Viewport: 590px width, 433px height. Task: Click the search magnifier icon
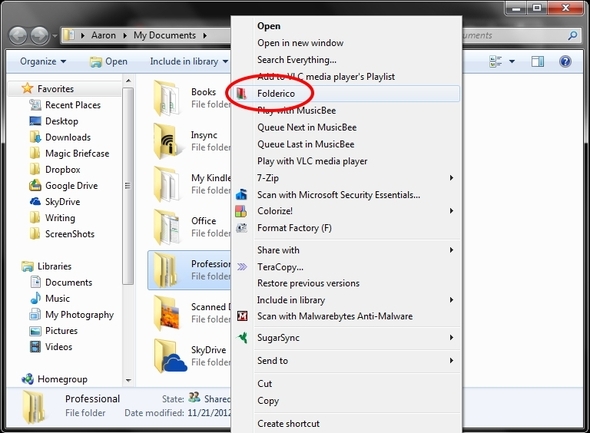pyautogui.click(x=572, y=35)
